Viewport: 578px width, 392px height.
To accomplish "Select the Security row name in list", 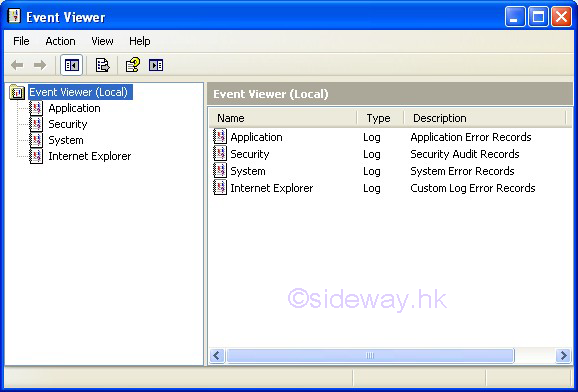I will tap(250, 154).
